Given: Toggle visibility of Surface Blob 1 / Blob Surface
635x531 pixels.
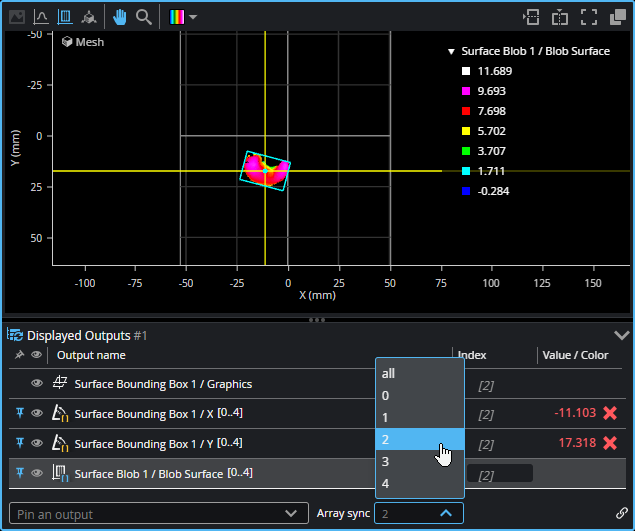Looking at the screenshot, I should point(37,473).
